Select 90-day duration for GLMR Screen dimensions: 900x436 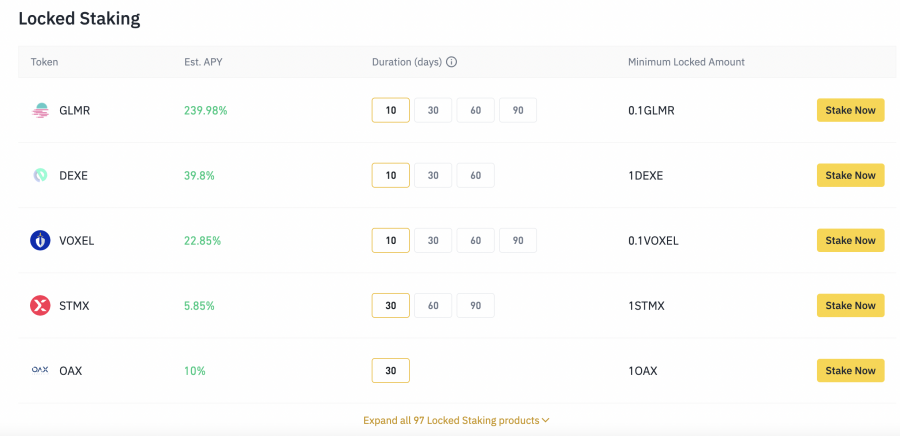[x=518, y=110]
